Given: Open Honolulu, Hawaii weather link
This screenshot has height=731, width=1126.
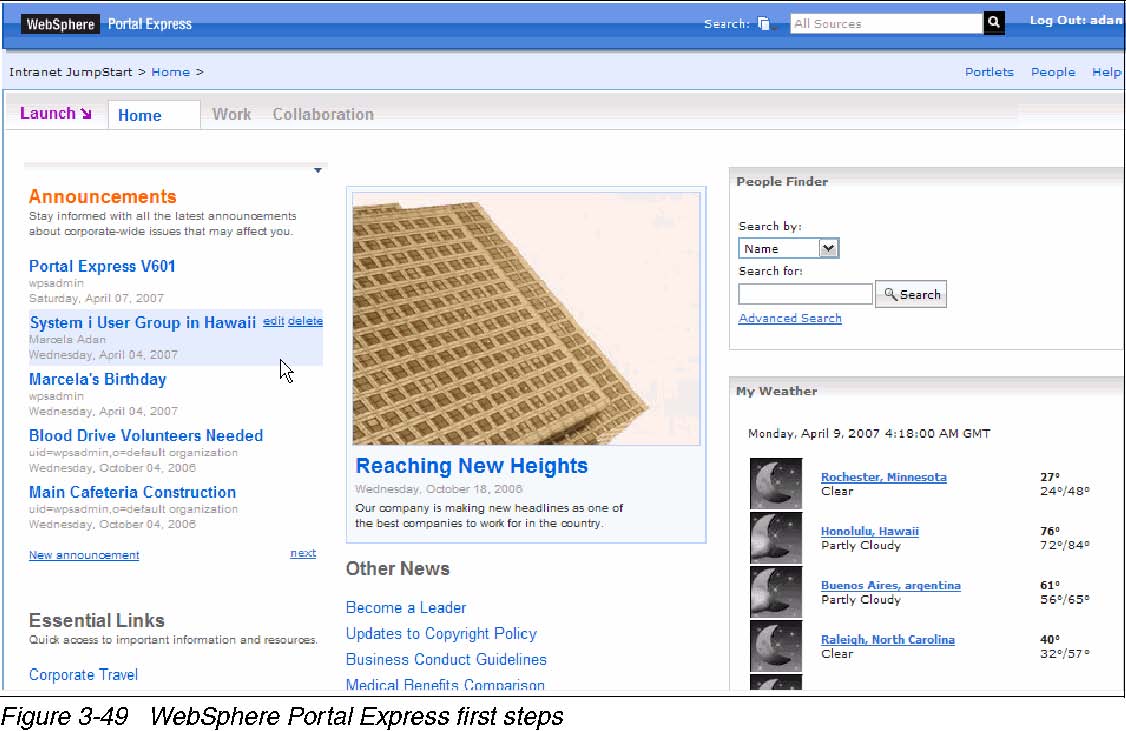Looking at the screenshot, I should click(x=870, y=531).
